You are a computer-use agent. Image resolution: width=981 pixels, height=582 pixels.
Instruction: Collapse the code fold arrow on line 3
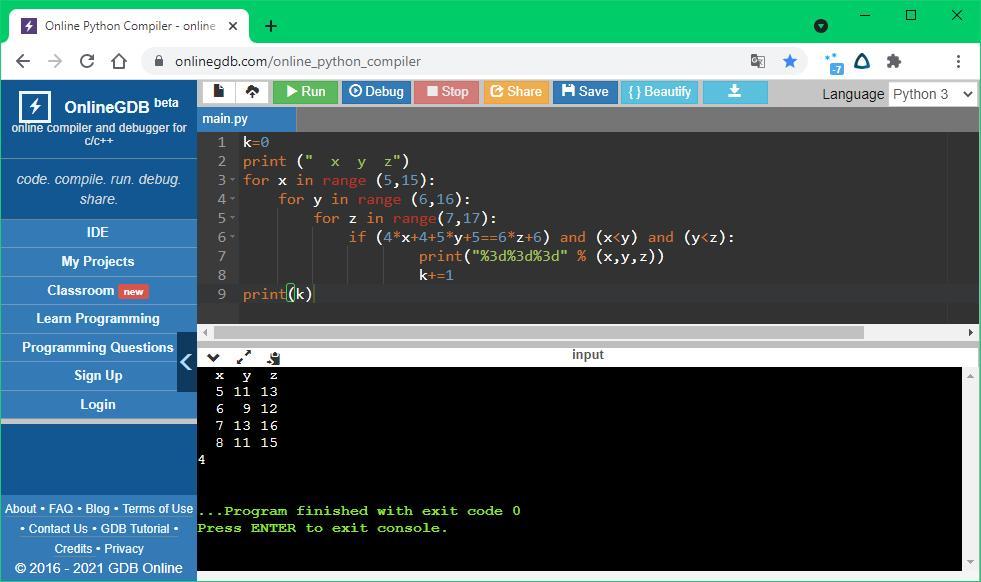[233, 180]
